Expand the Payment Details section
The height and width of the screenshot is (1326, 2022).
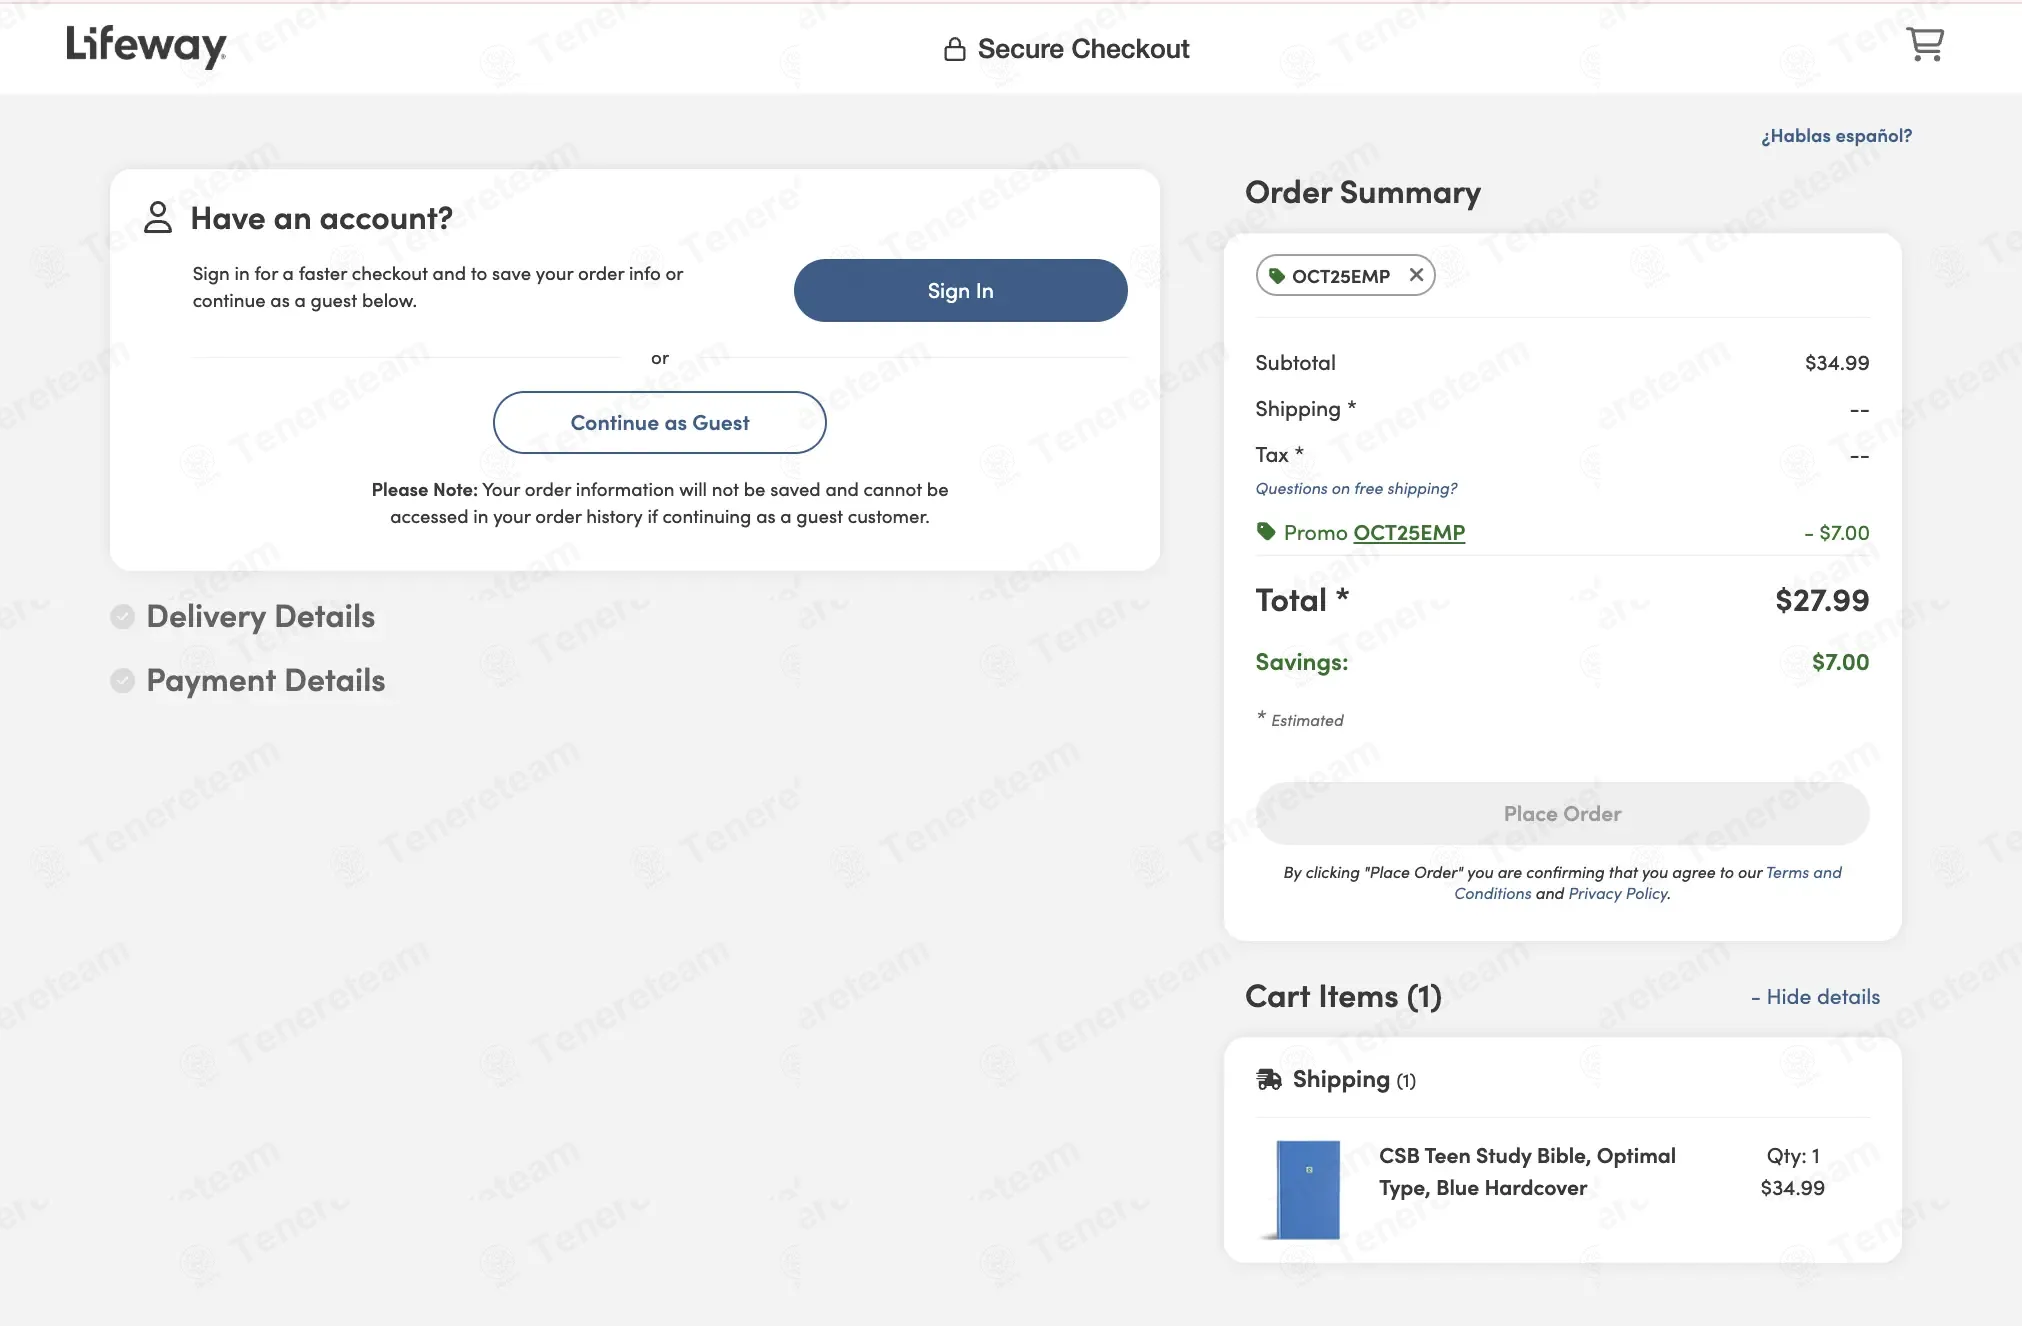[x=266, y=681]
